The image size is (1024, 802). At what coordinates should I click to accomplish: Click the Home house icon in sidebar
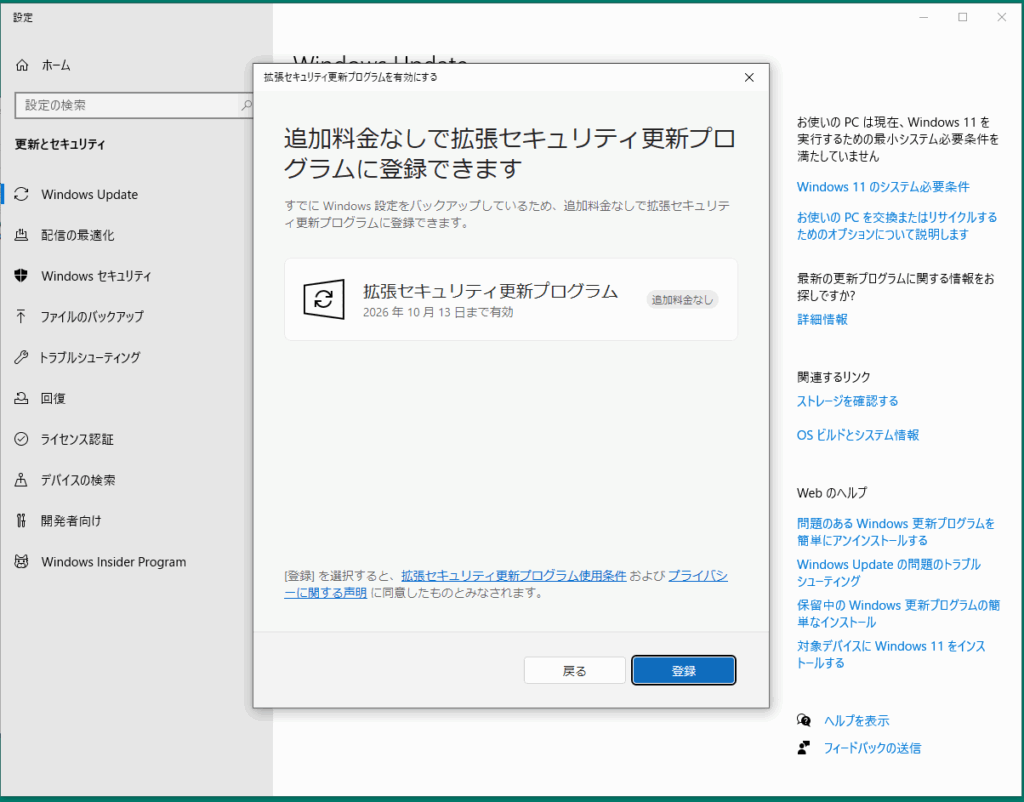click(x=22, y=65)
